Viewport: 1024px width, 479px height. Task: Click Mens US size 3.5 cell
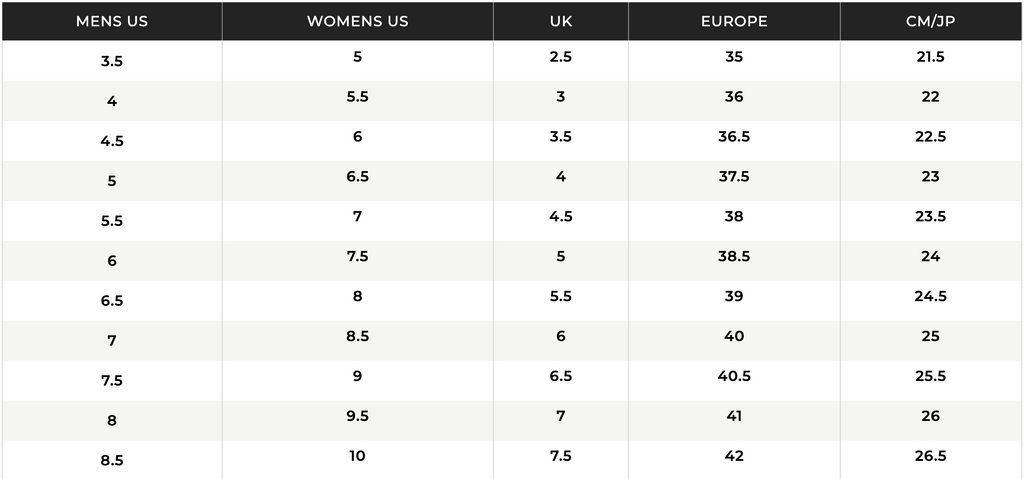(112, 61)
